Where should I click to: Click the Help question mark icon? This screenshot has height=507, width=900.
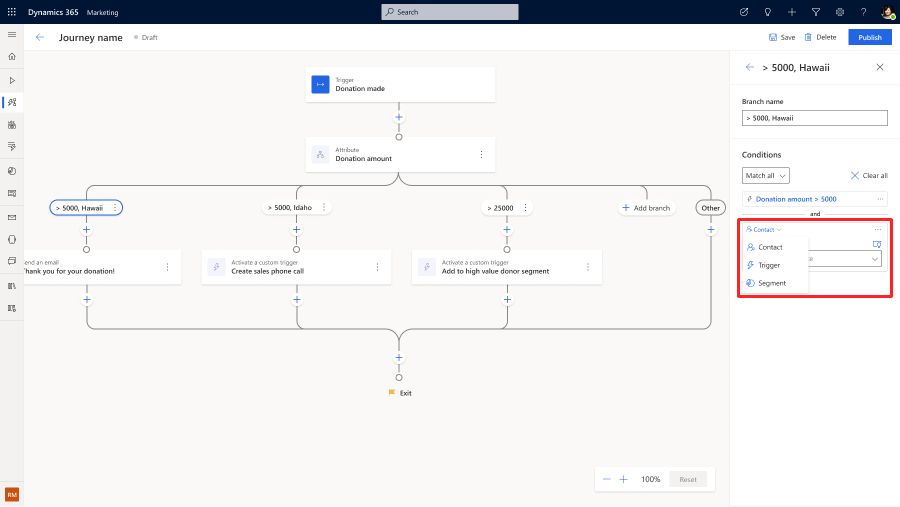click(863, 12)
